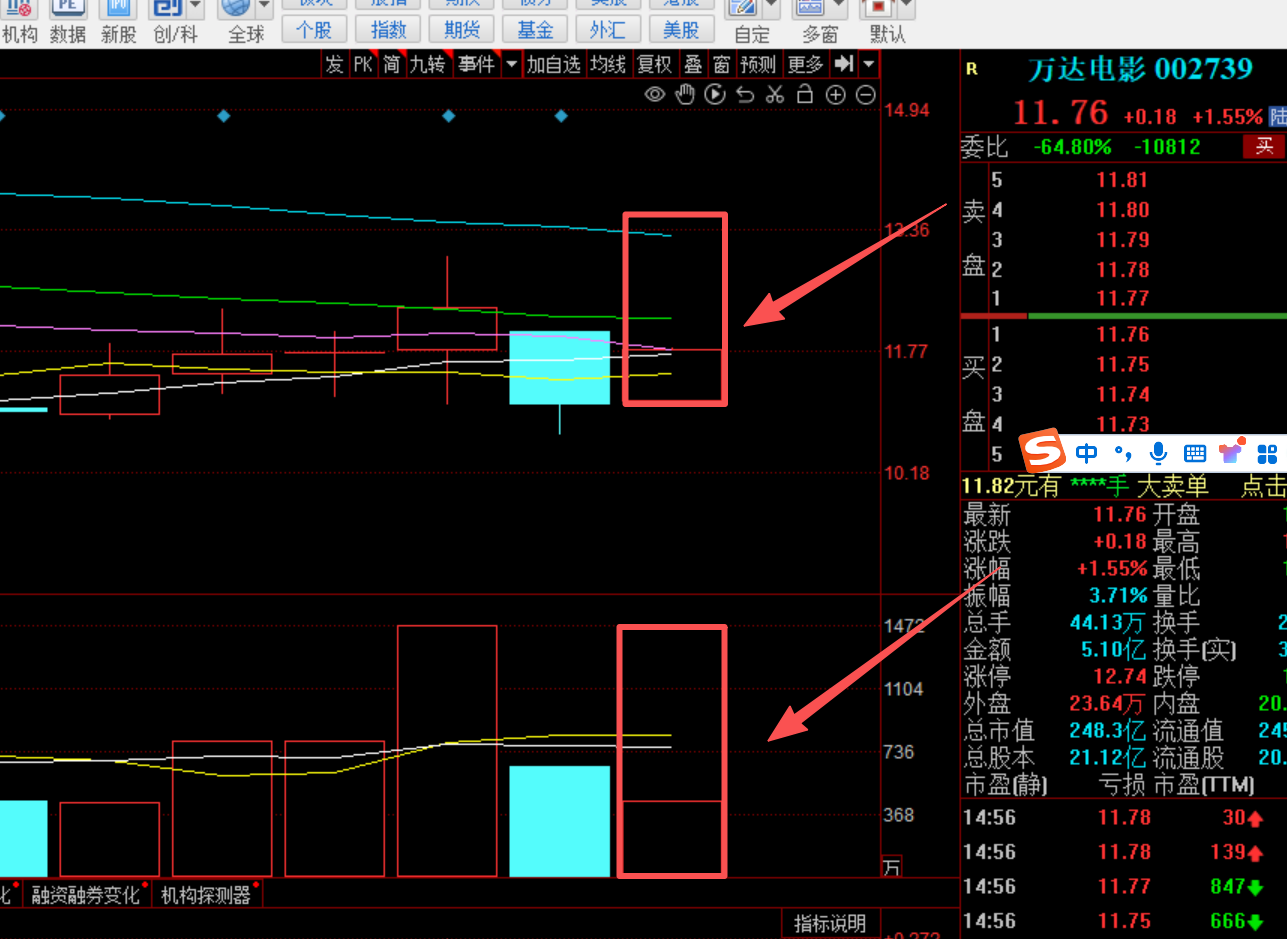
Task: Click the tallest red volume bar
Action: point(447,751)
